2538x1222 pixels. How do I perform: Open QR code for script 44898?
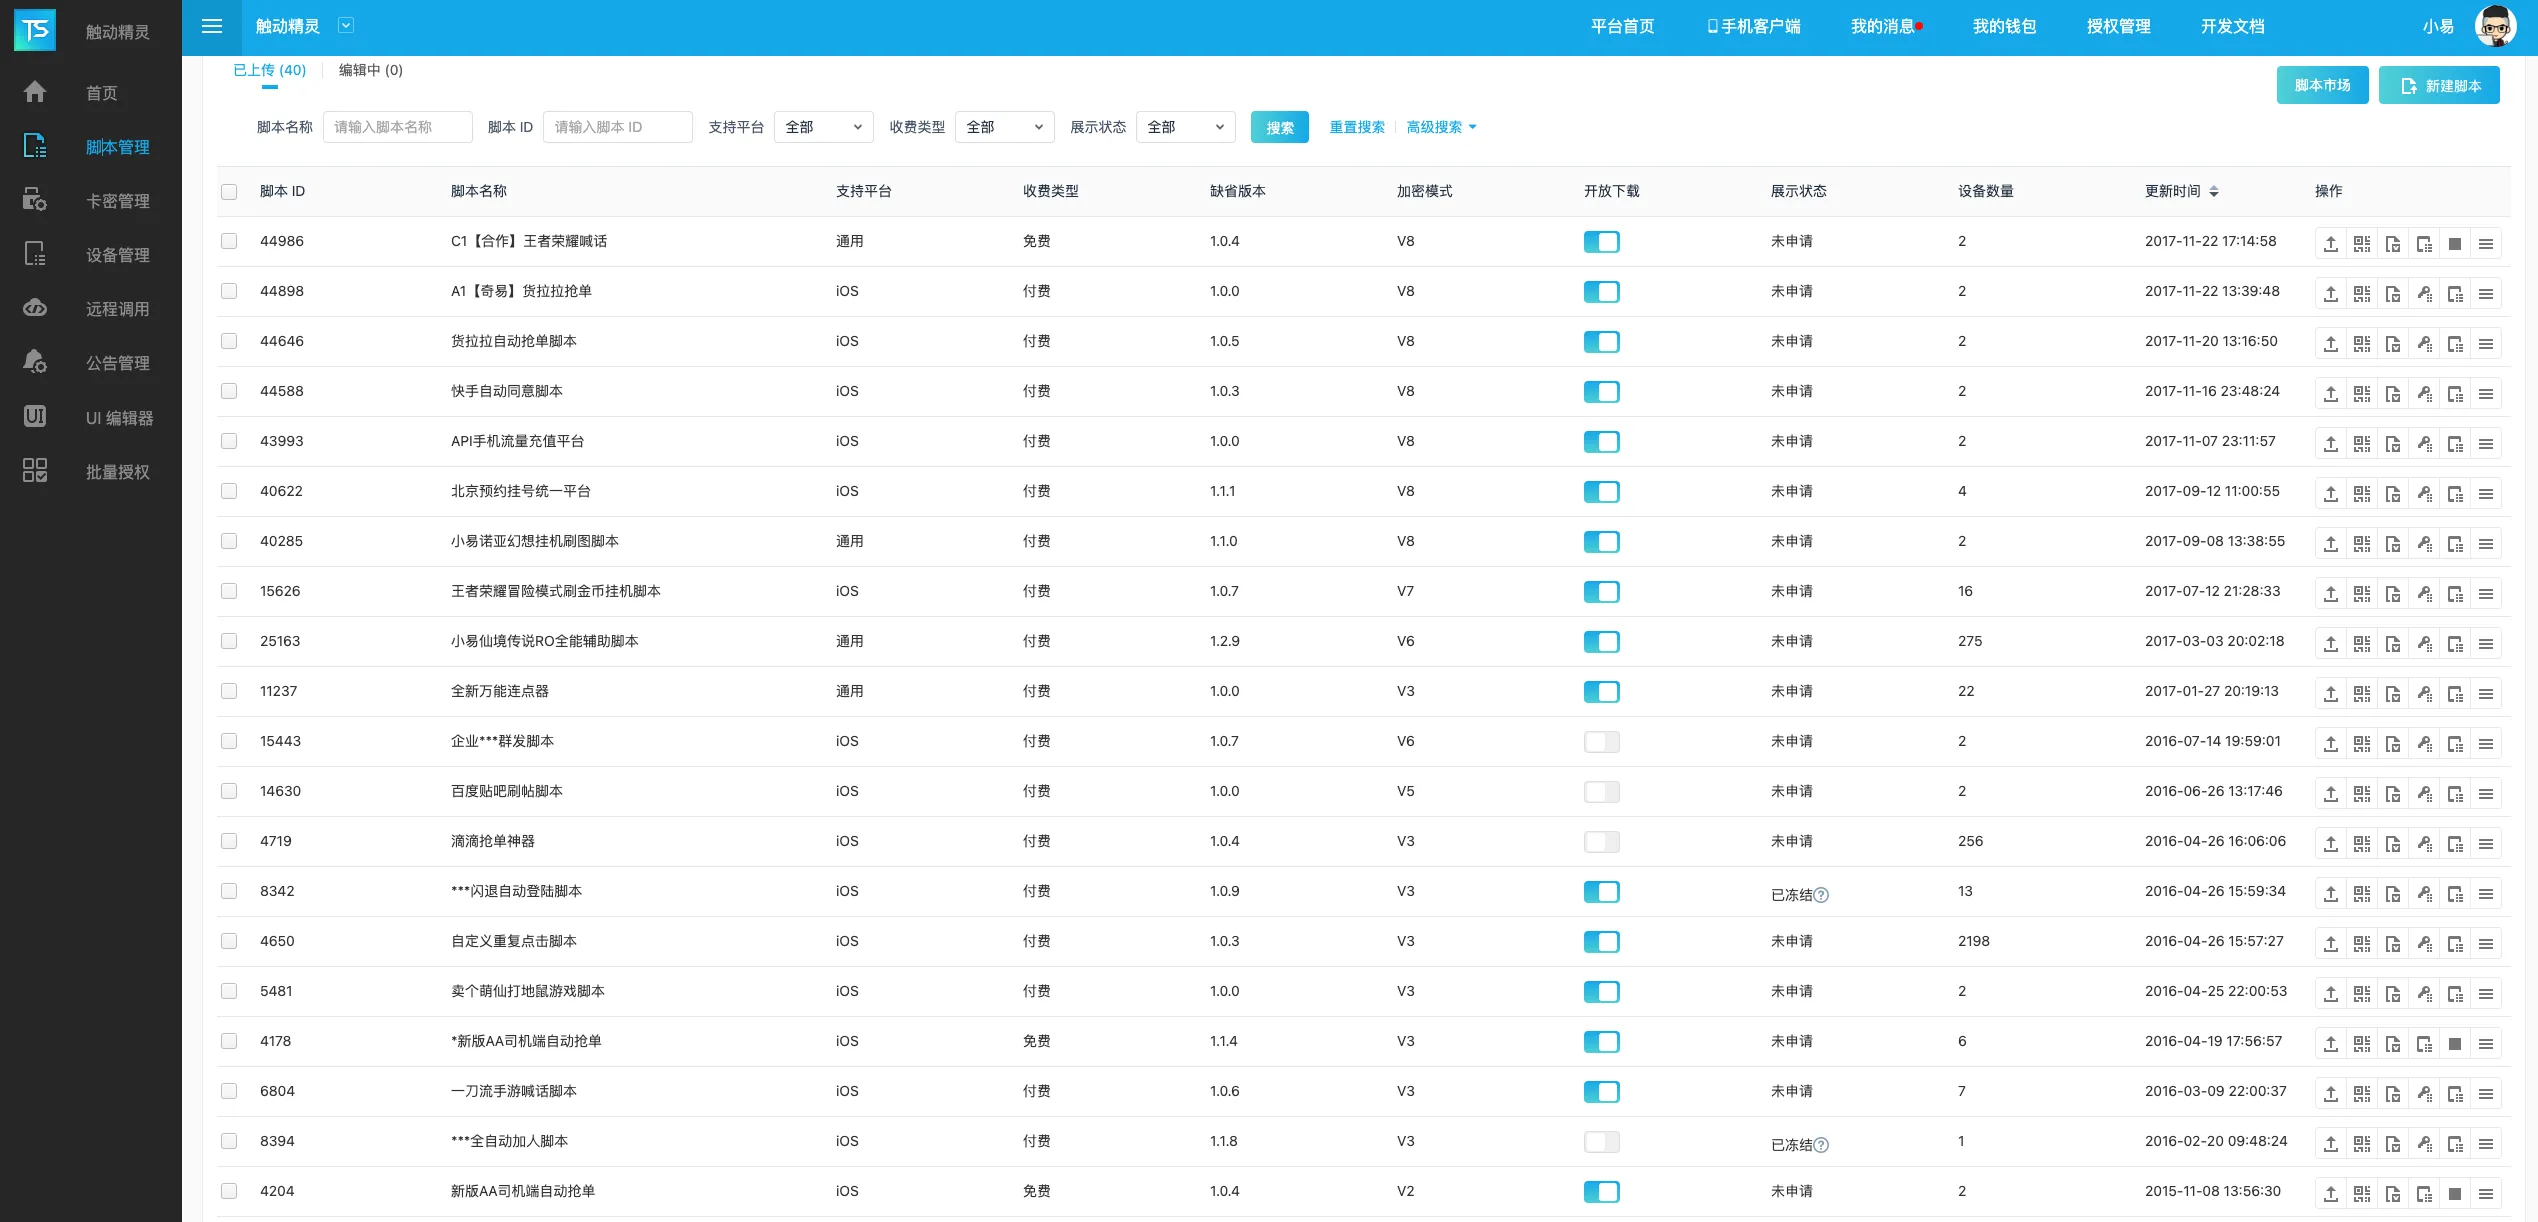click(2361, 294)
